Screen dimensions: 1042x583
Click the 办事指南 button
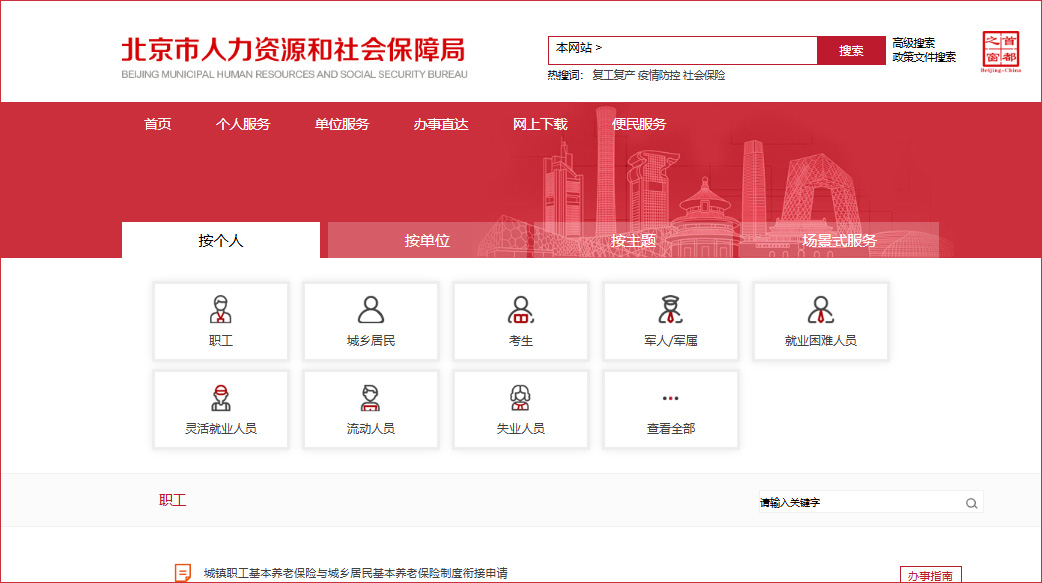[930, 574]
